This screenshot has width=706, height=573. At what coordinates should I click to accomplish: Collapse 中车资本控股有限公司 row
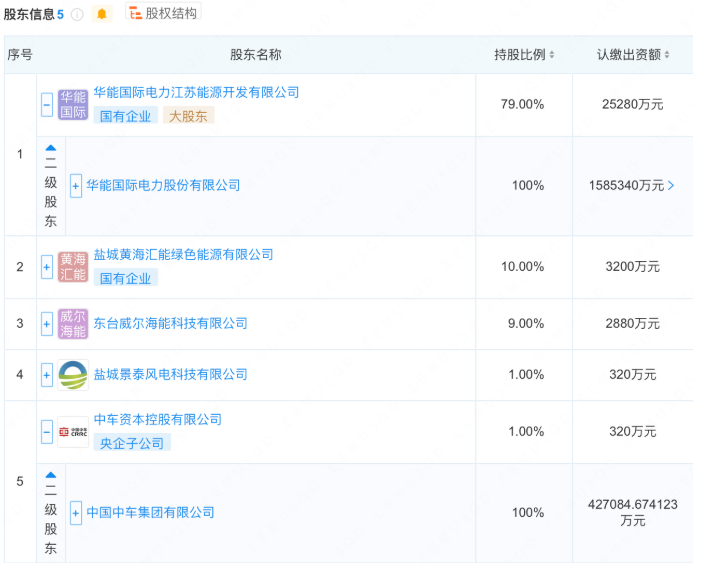tap(47, 431)
